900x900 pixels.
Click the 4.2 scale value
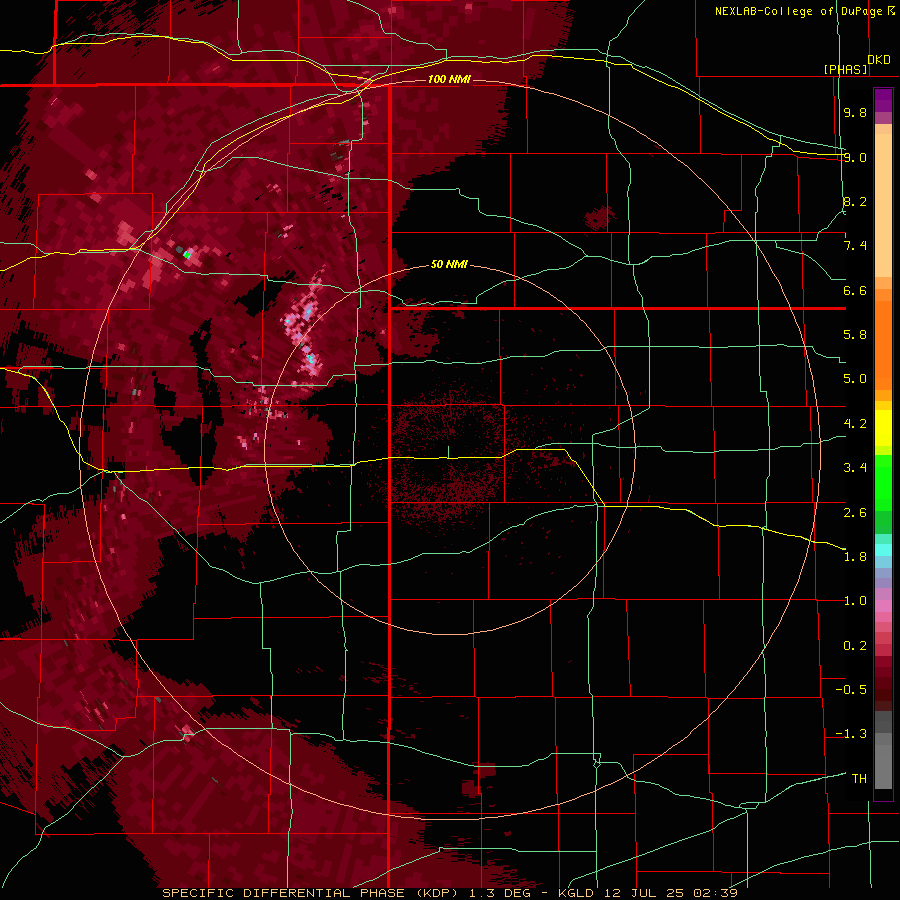pyautogui.click(x=855, y=424)
